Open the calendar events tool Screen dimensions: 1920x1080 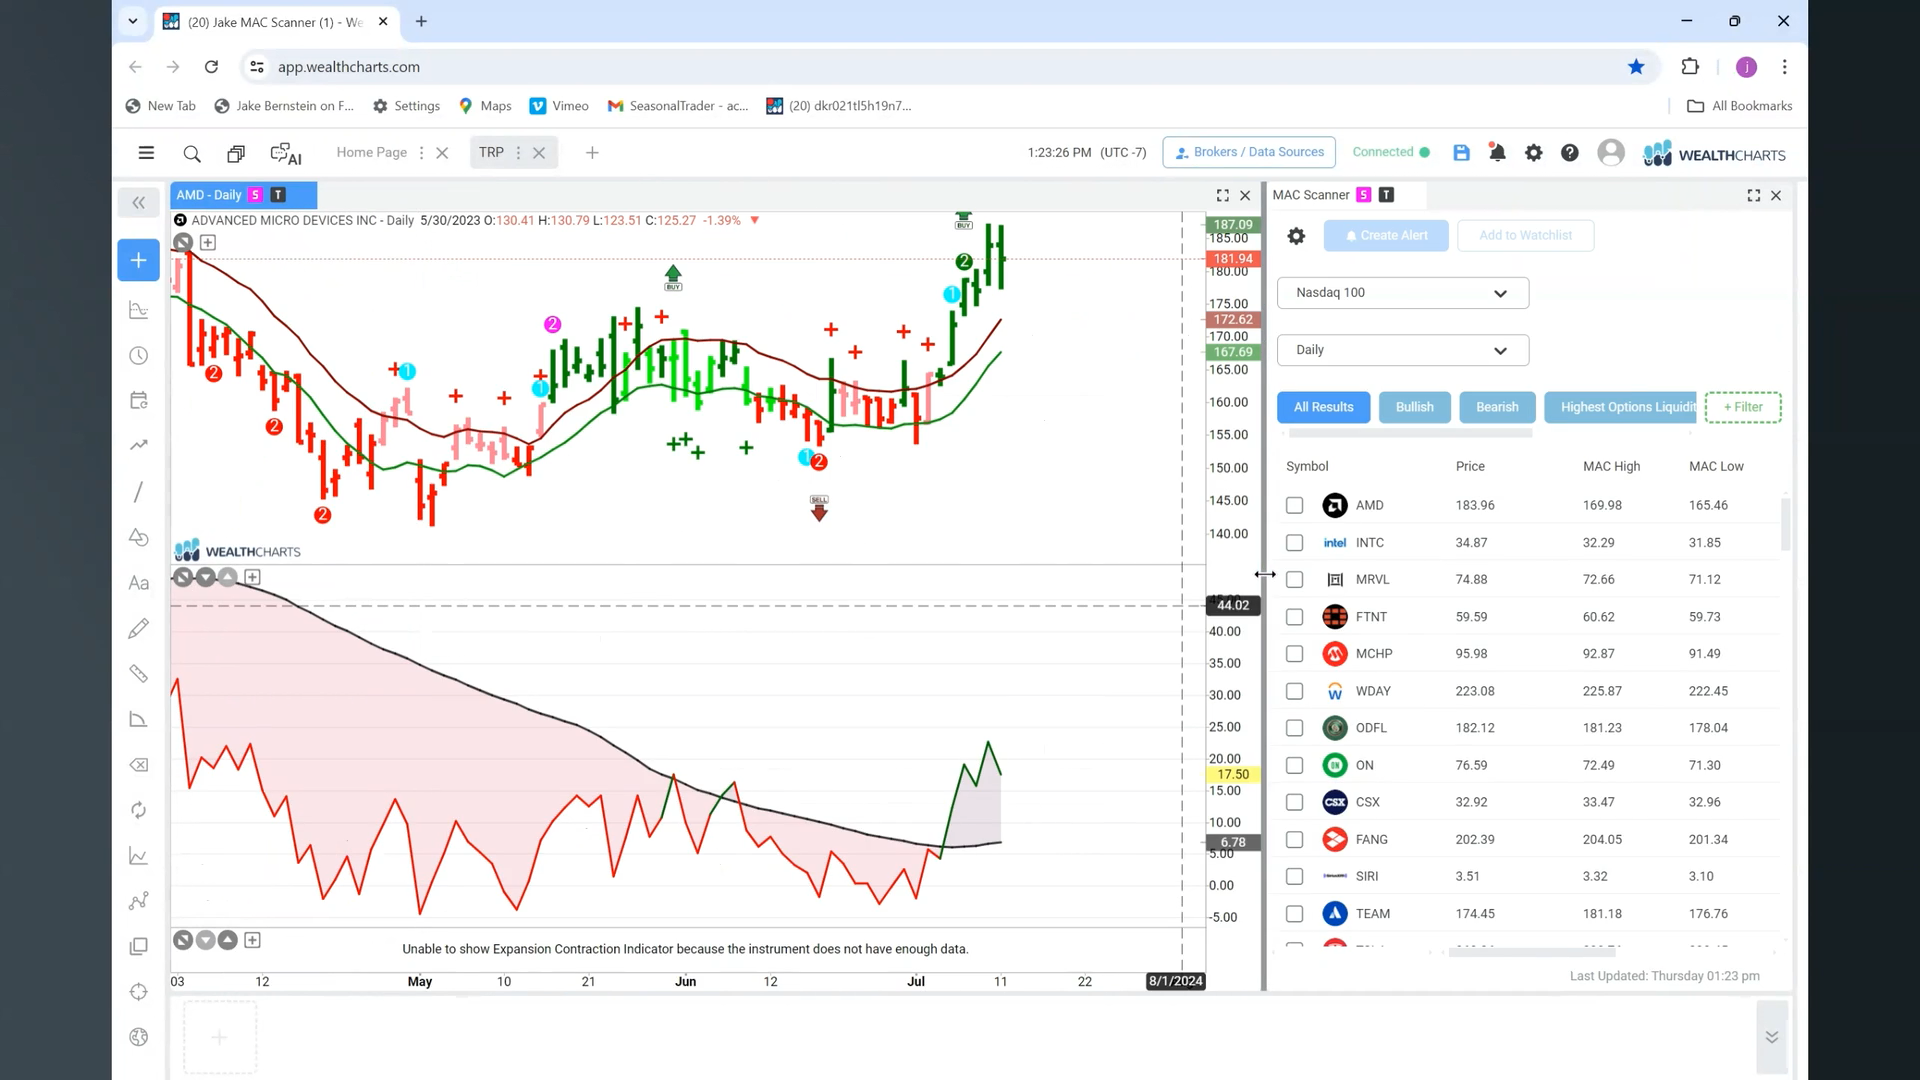pos(139,401)
